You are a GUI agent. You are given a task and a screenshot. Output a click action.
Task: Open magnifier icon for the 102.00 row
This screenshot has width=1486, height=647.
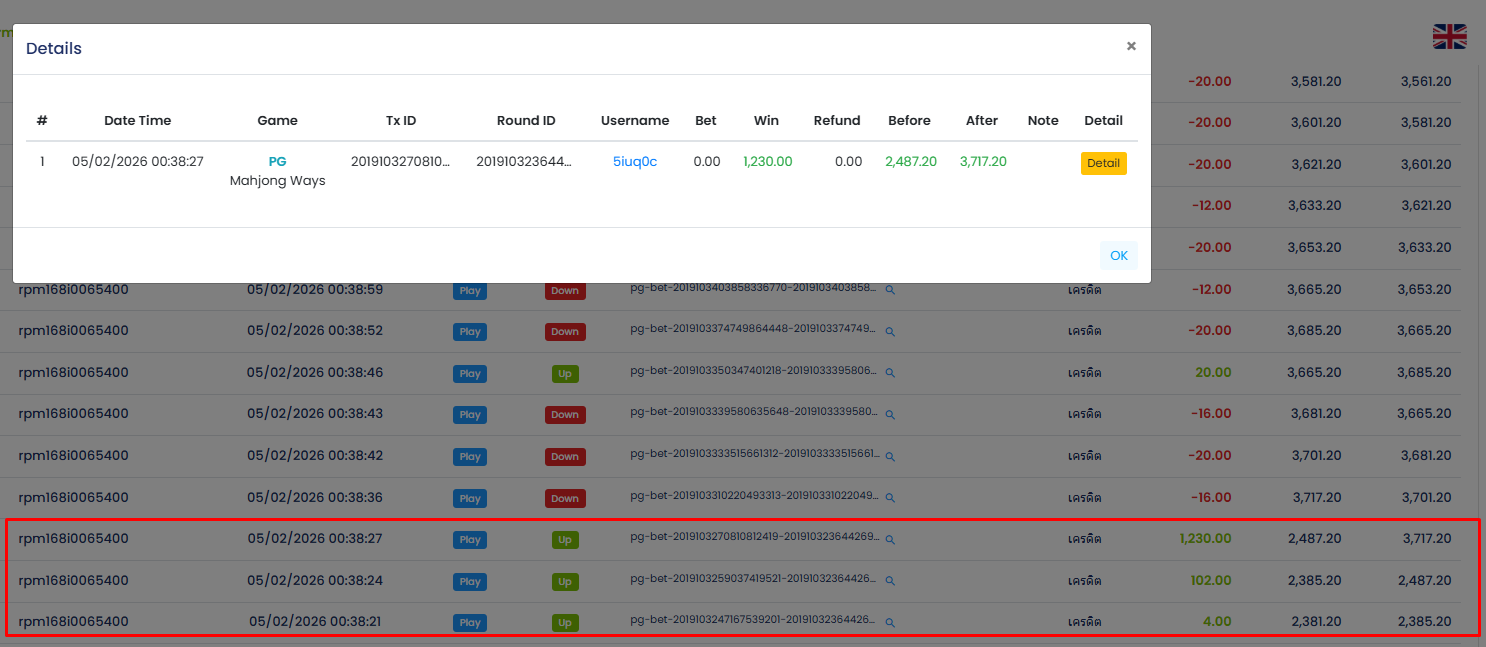[x=889, y=581]
